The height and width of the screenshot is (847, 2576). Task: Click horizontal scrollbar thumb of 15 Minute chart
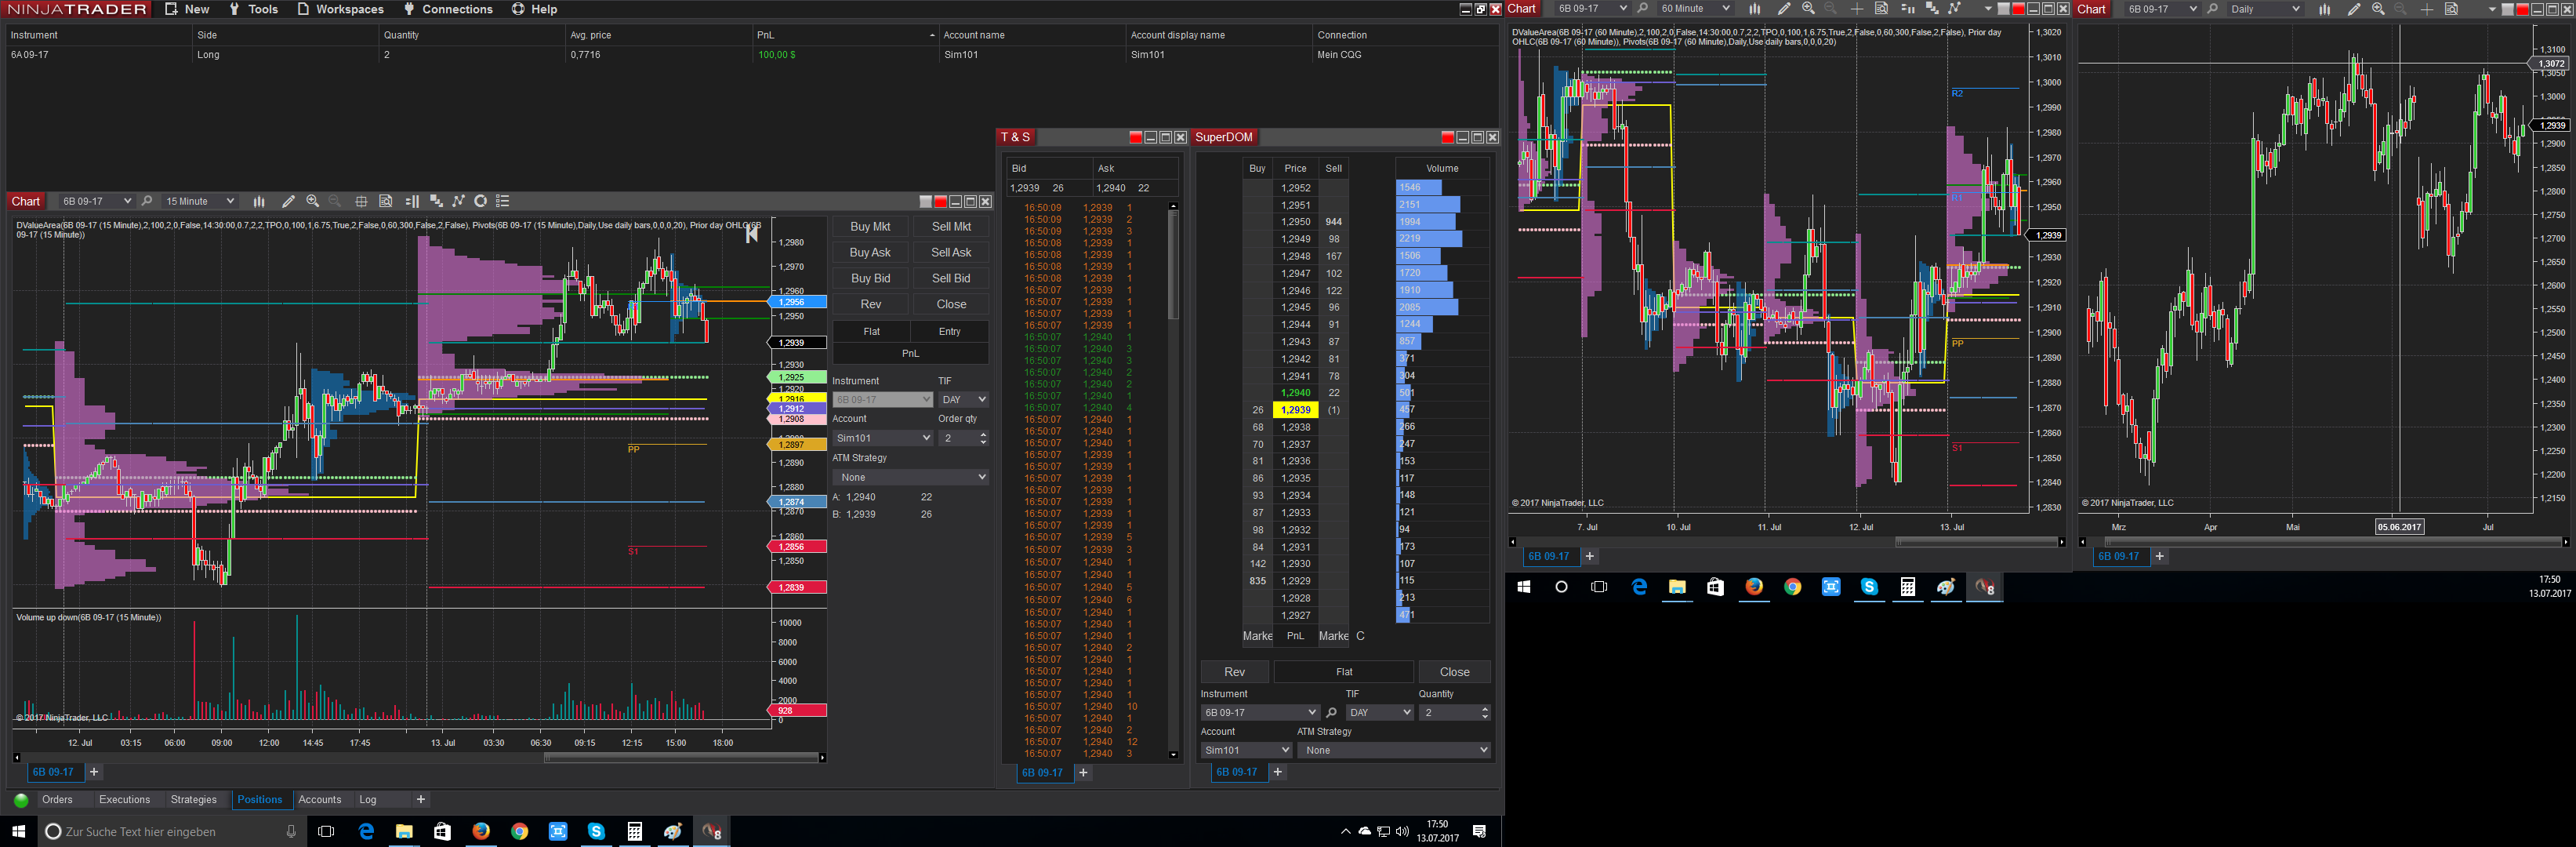680,758
